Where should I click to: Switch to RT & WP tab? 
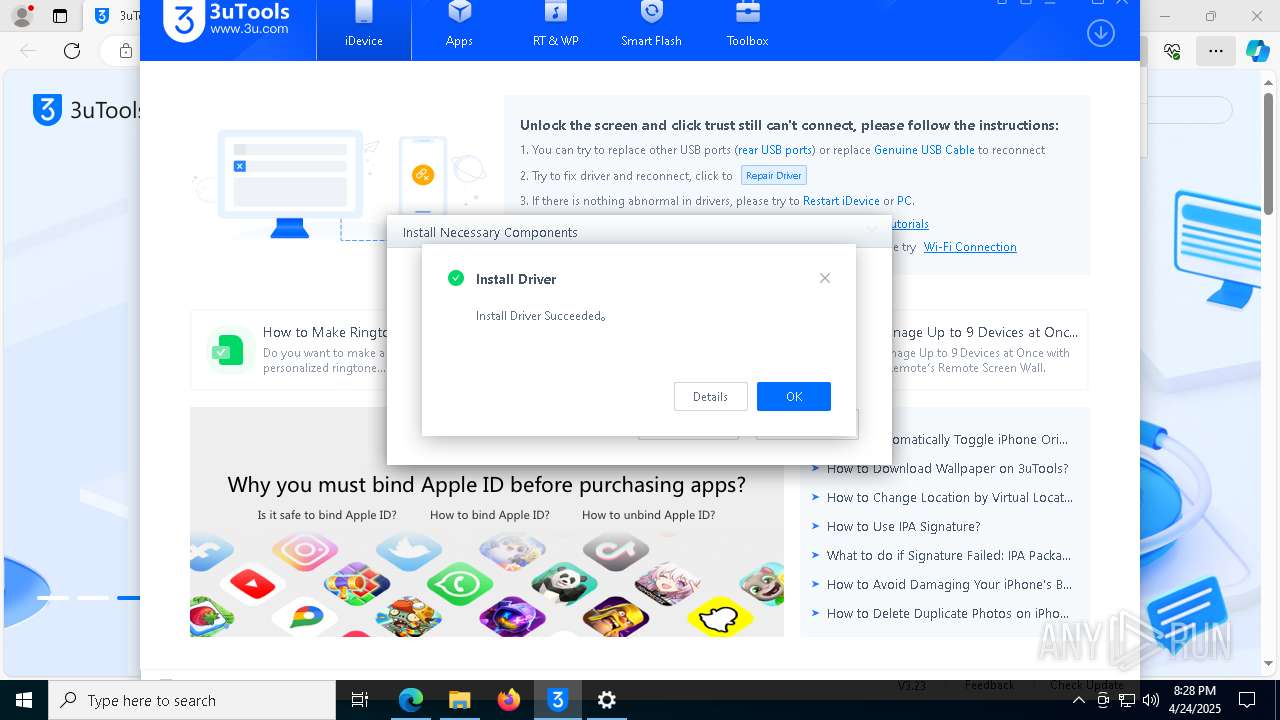pyautogui.click(x=555, y=29)
